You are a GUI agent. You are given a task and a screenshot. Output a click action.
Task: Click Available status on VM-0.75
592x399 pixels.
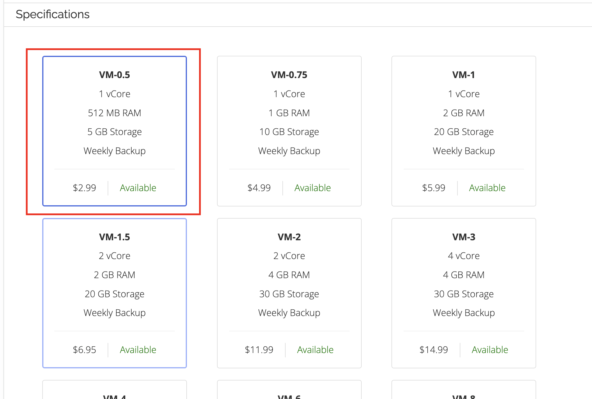point(313,188)
